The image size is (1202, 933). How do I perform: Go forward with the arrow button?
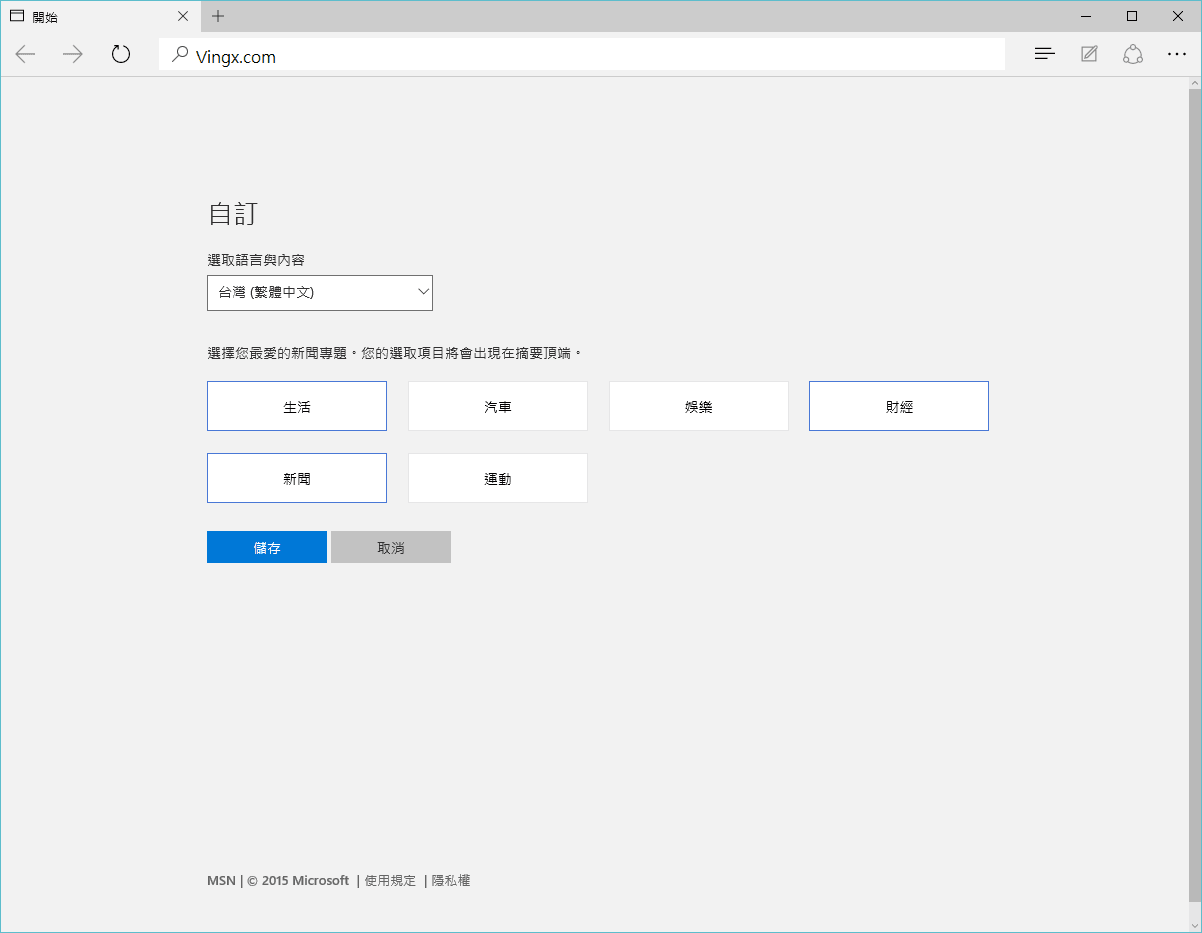[73, 54]
